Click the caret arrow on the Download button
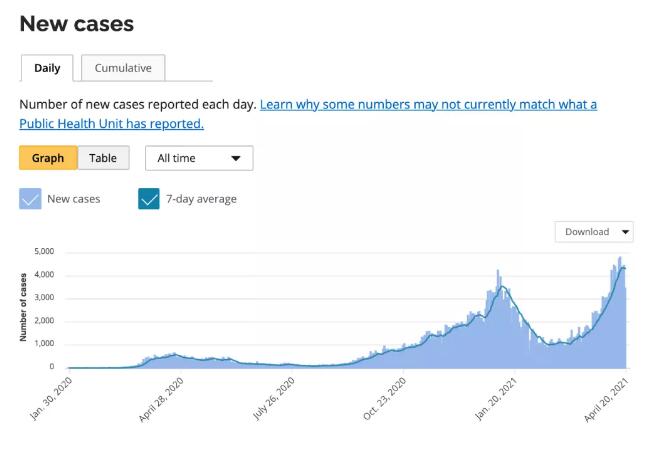 [626, 232]
